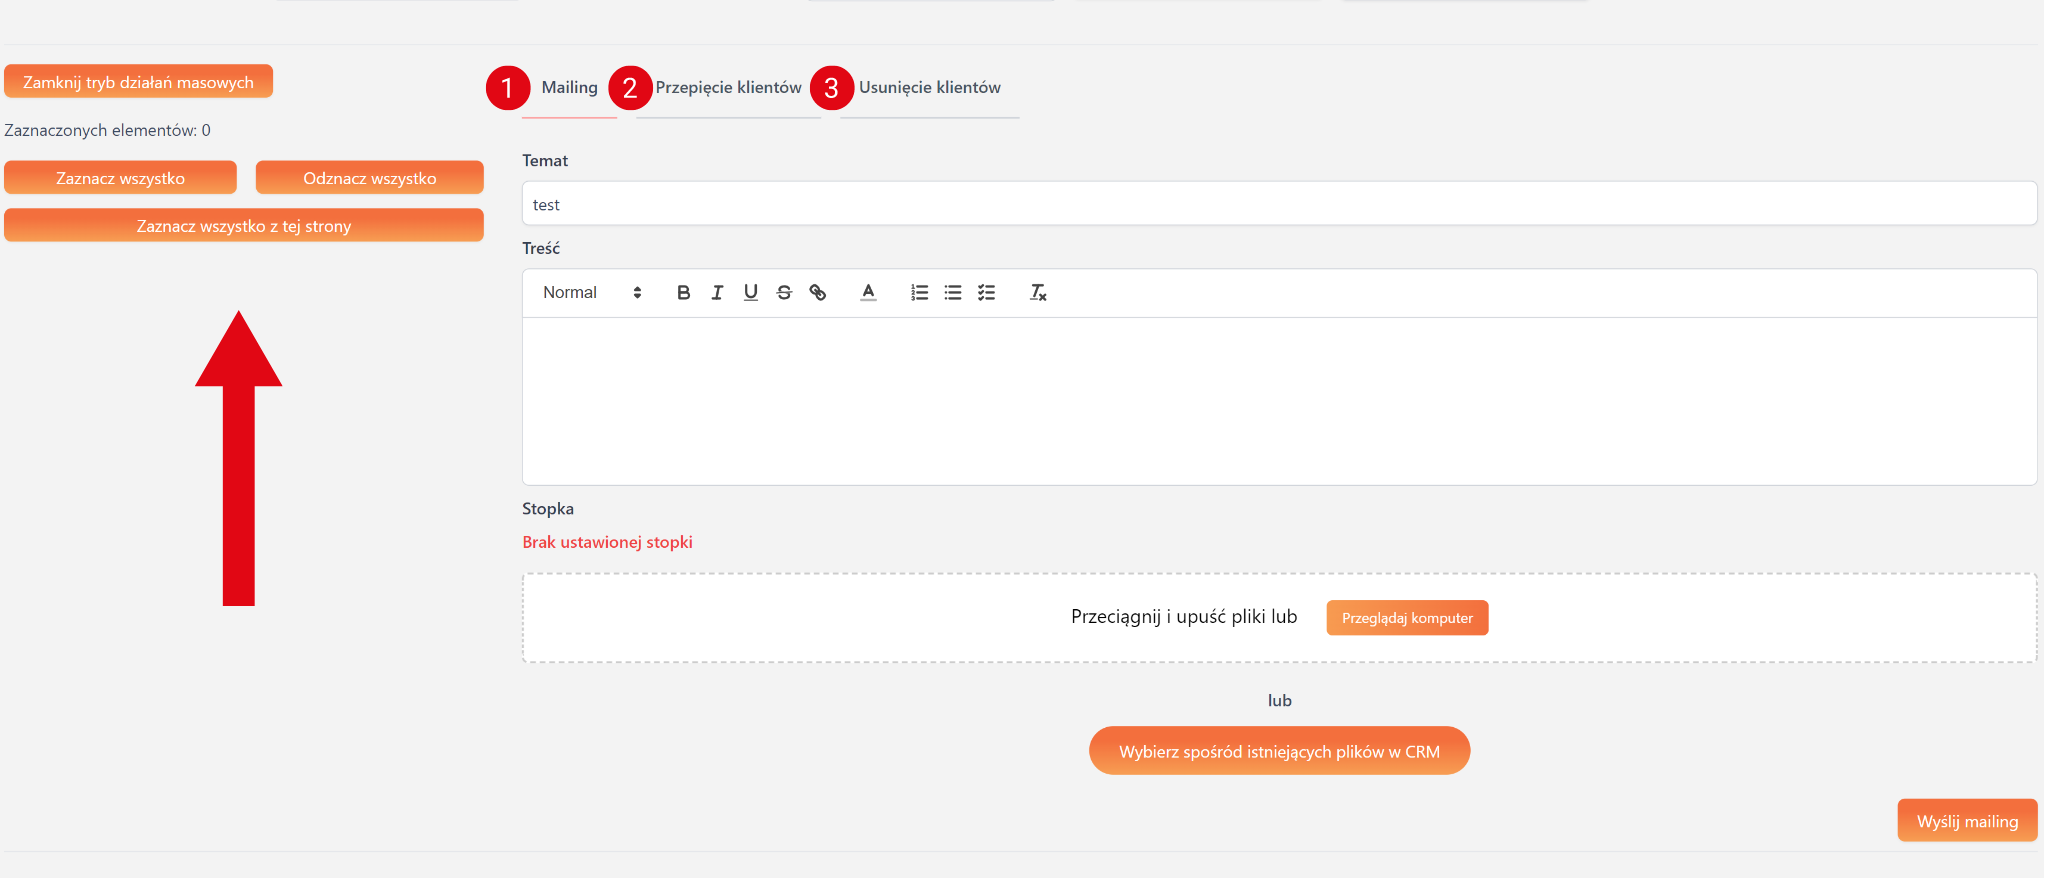The height and width of the screenshot is (878, 2048).
Task: Switch to the Mailing tab
Action: coord(569,88)
